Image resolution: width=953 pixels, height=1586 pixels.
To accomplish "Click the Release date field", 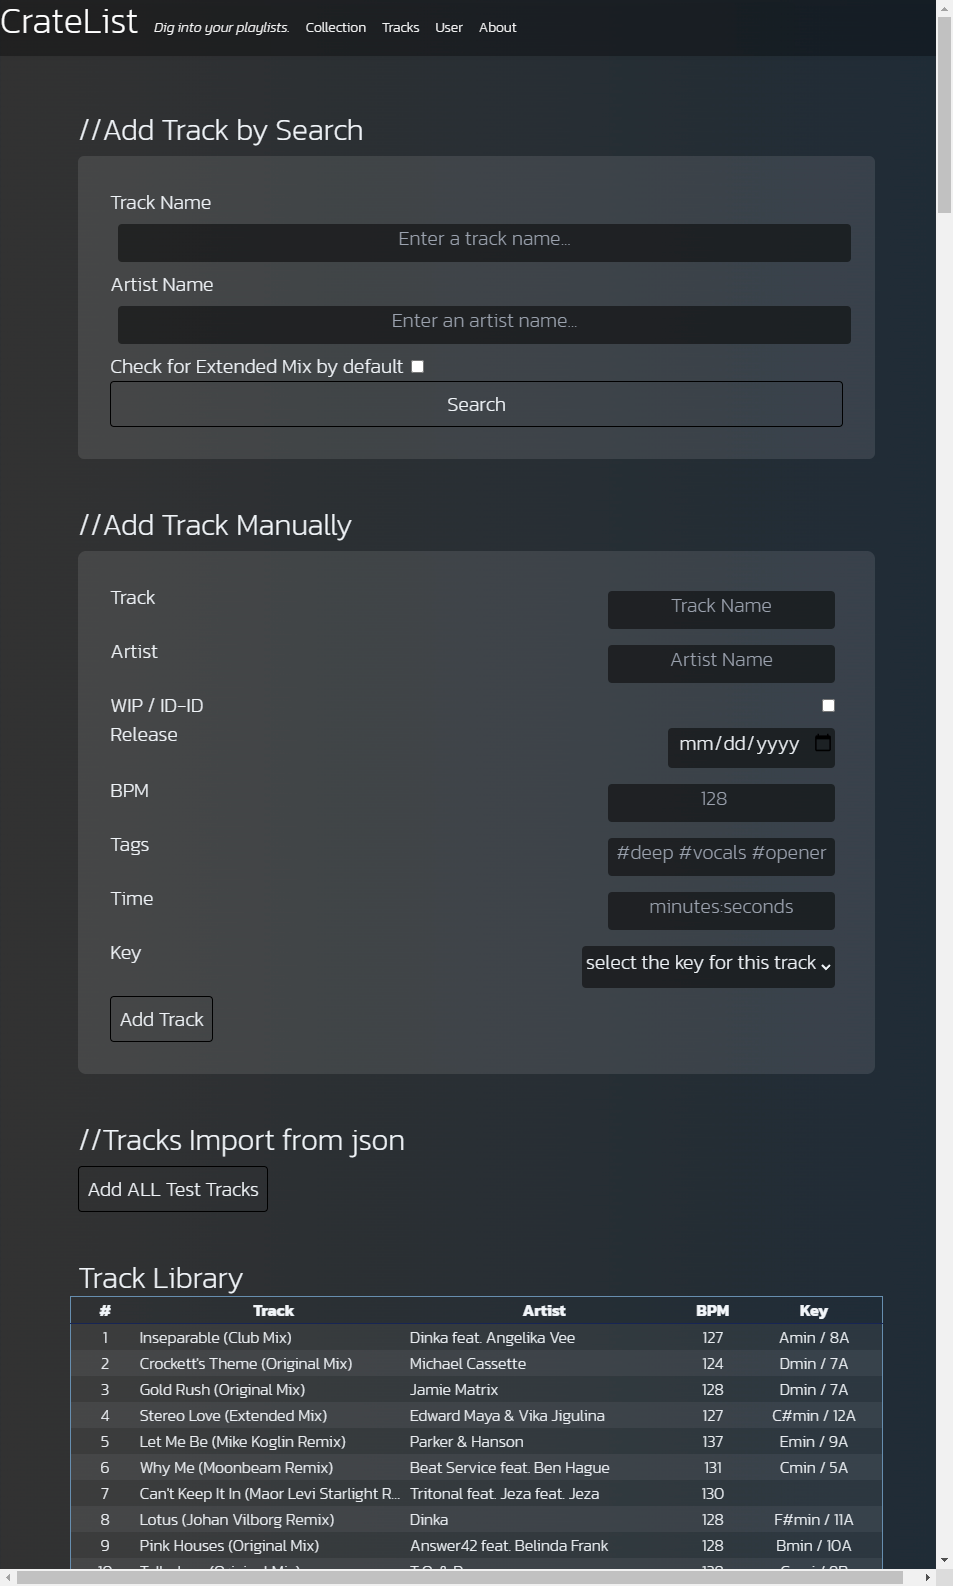I will coord(751,747).
